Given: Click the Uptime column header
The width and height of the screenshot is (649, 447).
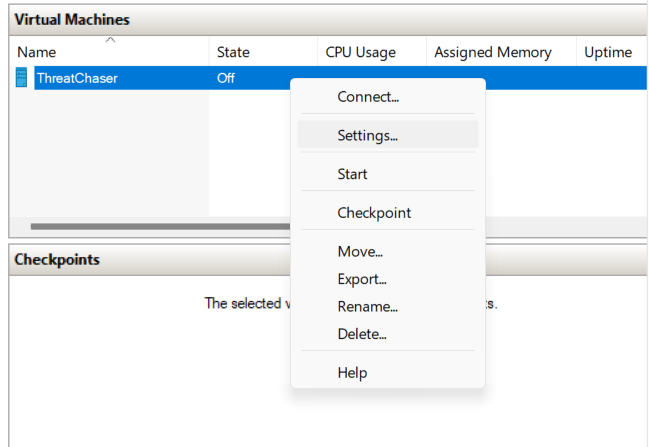Looking at the screenshot, I should pyautogui.click(x=608, y=52).
